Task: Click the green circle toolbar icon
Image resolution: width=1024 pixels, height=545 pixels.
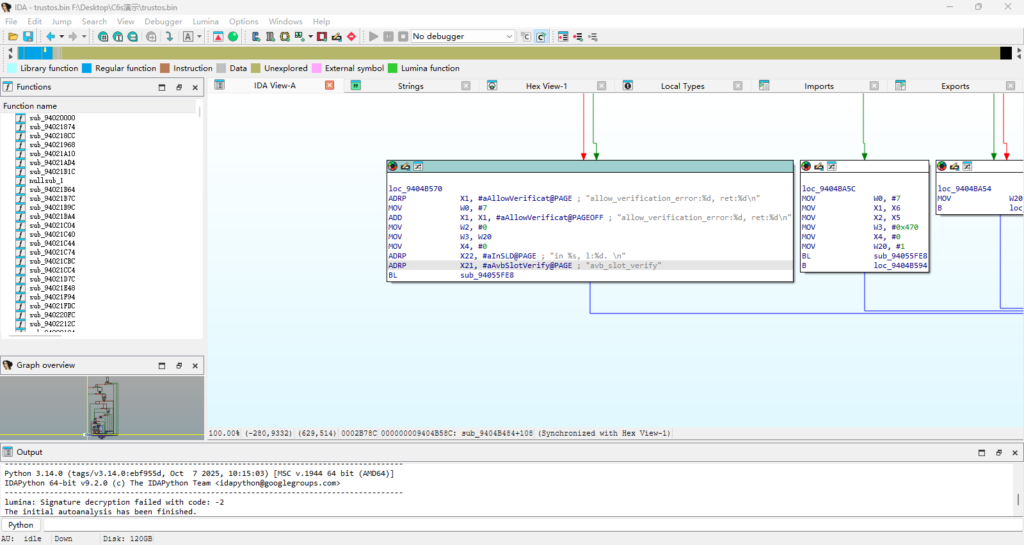Action: [233, 37]
